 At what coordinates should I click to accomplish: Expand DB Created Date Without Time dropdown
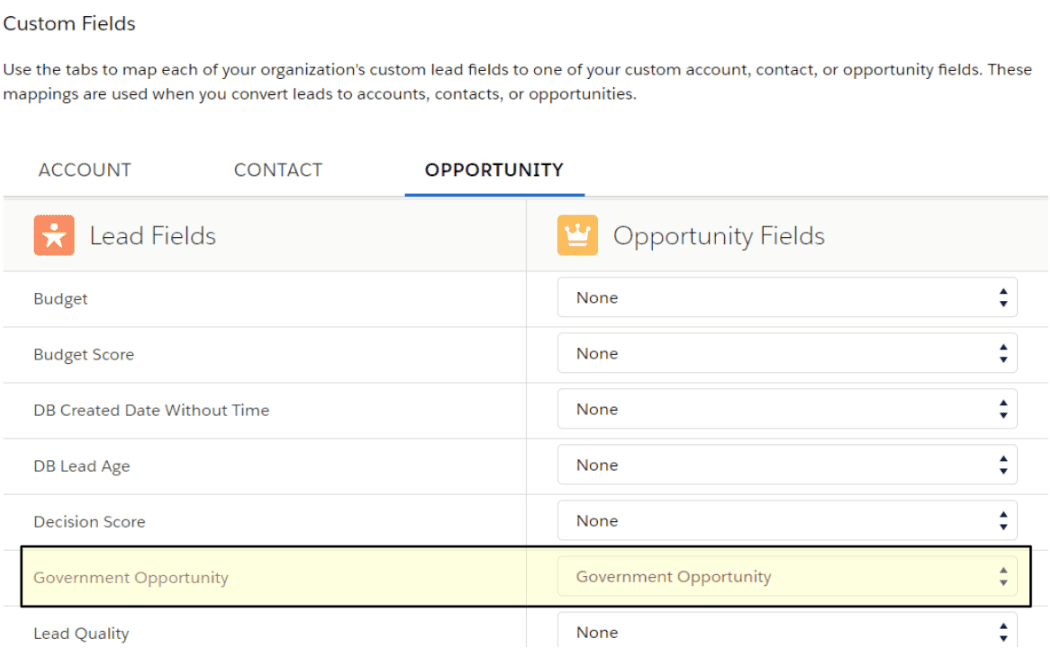click(787, 410)
